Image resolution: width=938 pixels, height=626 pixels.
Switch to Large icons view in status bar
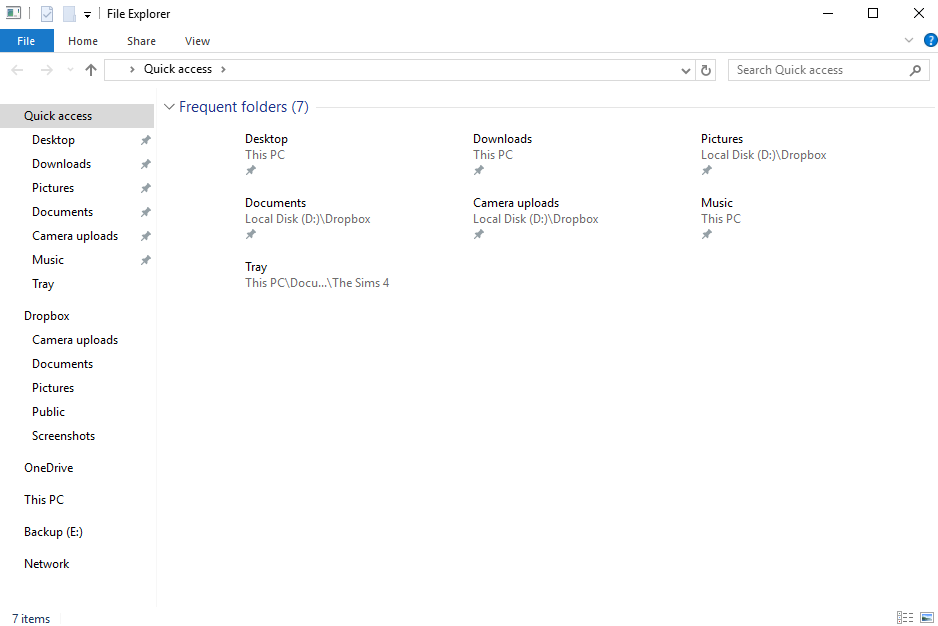click(x=927, y=617)
